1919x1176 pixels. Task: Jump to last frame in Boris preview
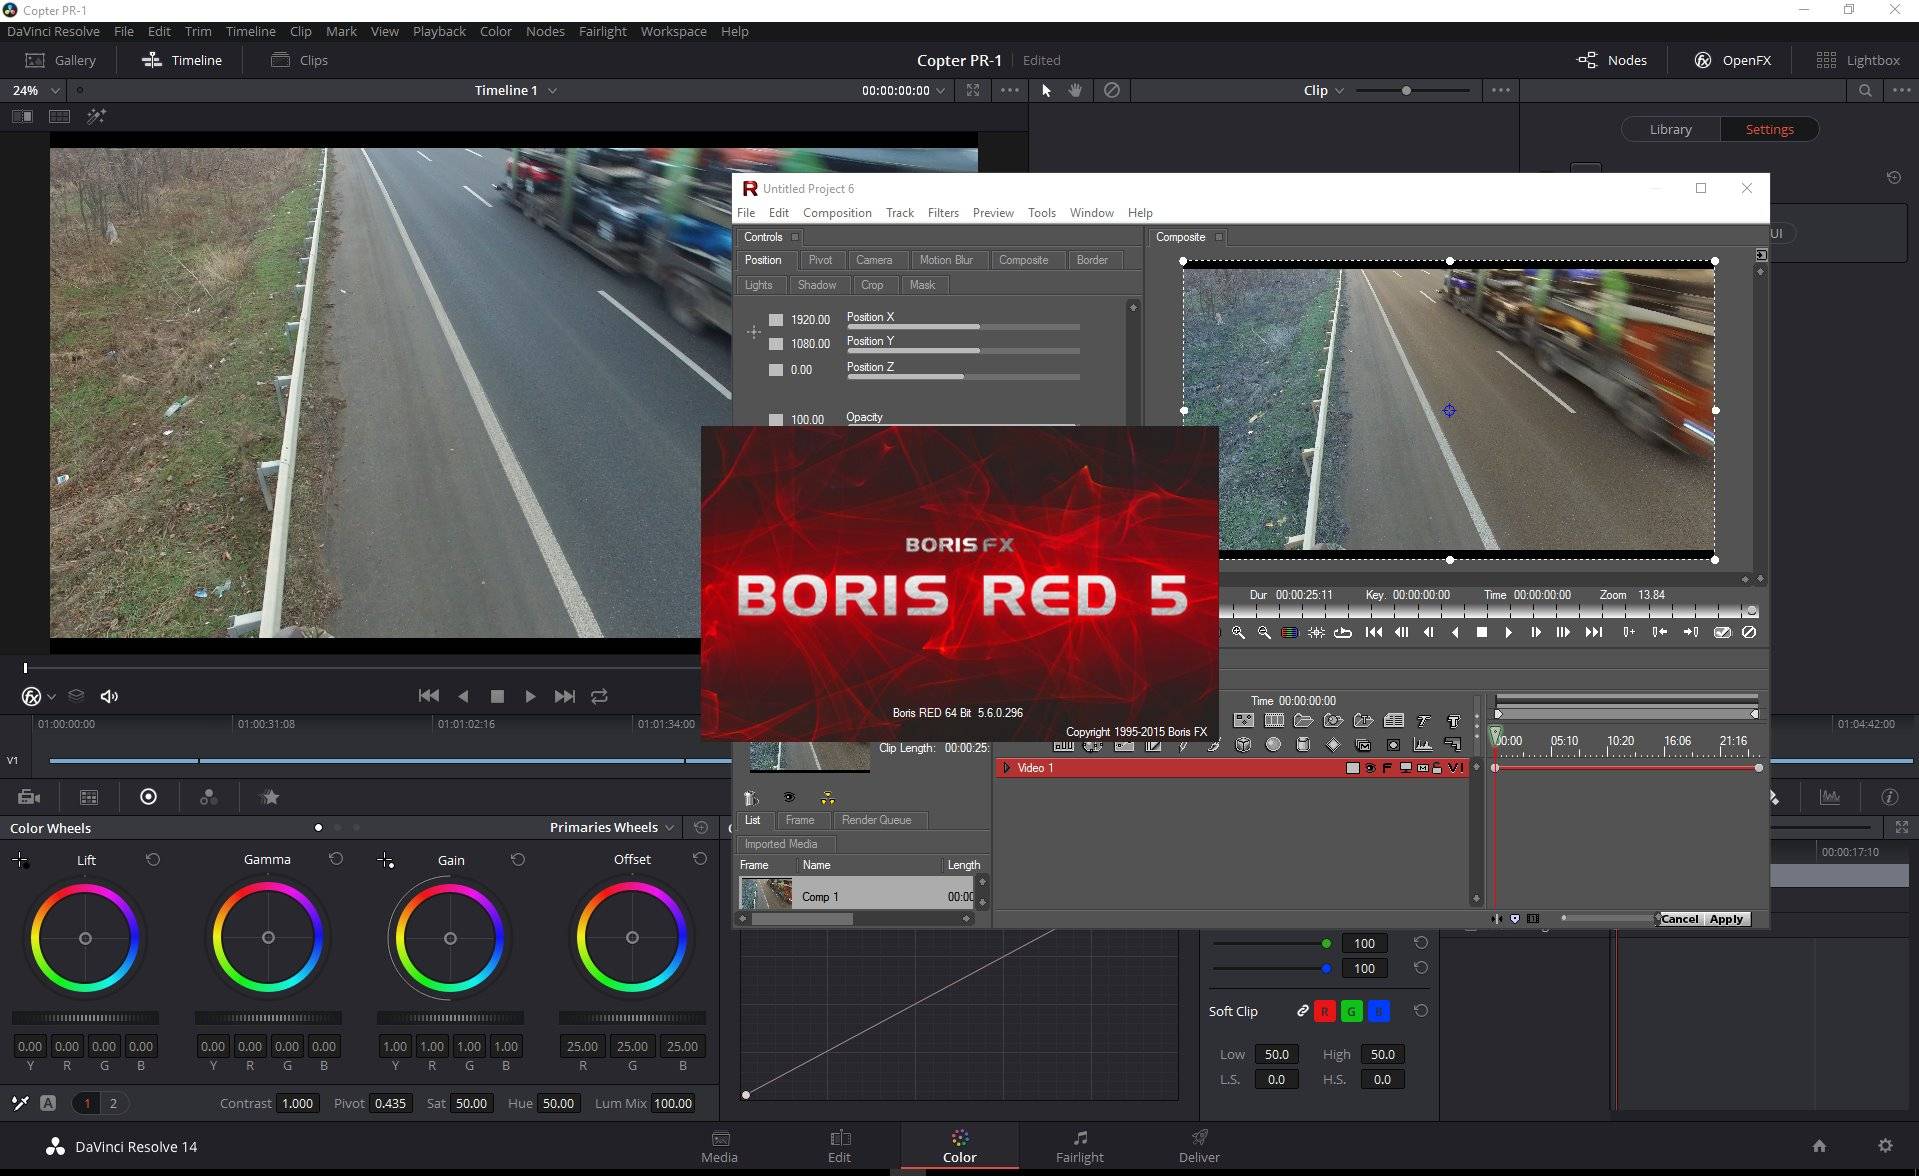tap(1594, 632)
